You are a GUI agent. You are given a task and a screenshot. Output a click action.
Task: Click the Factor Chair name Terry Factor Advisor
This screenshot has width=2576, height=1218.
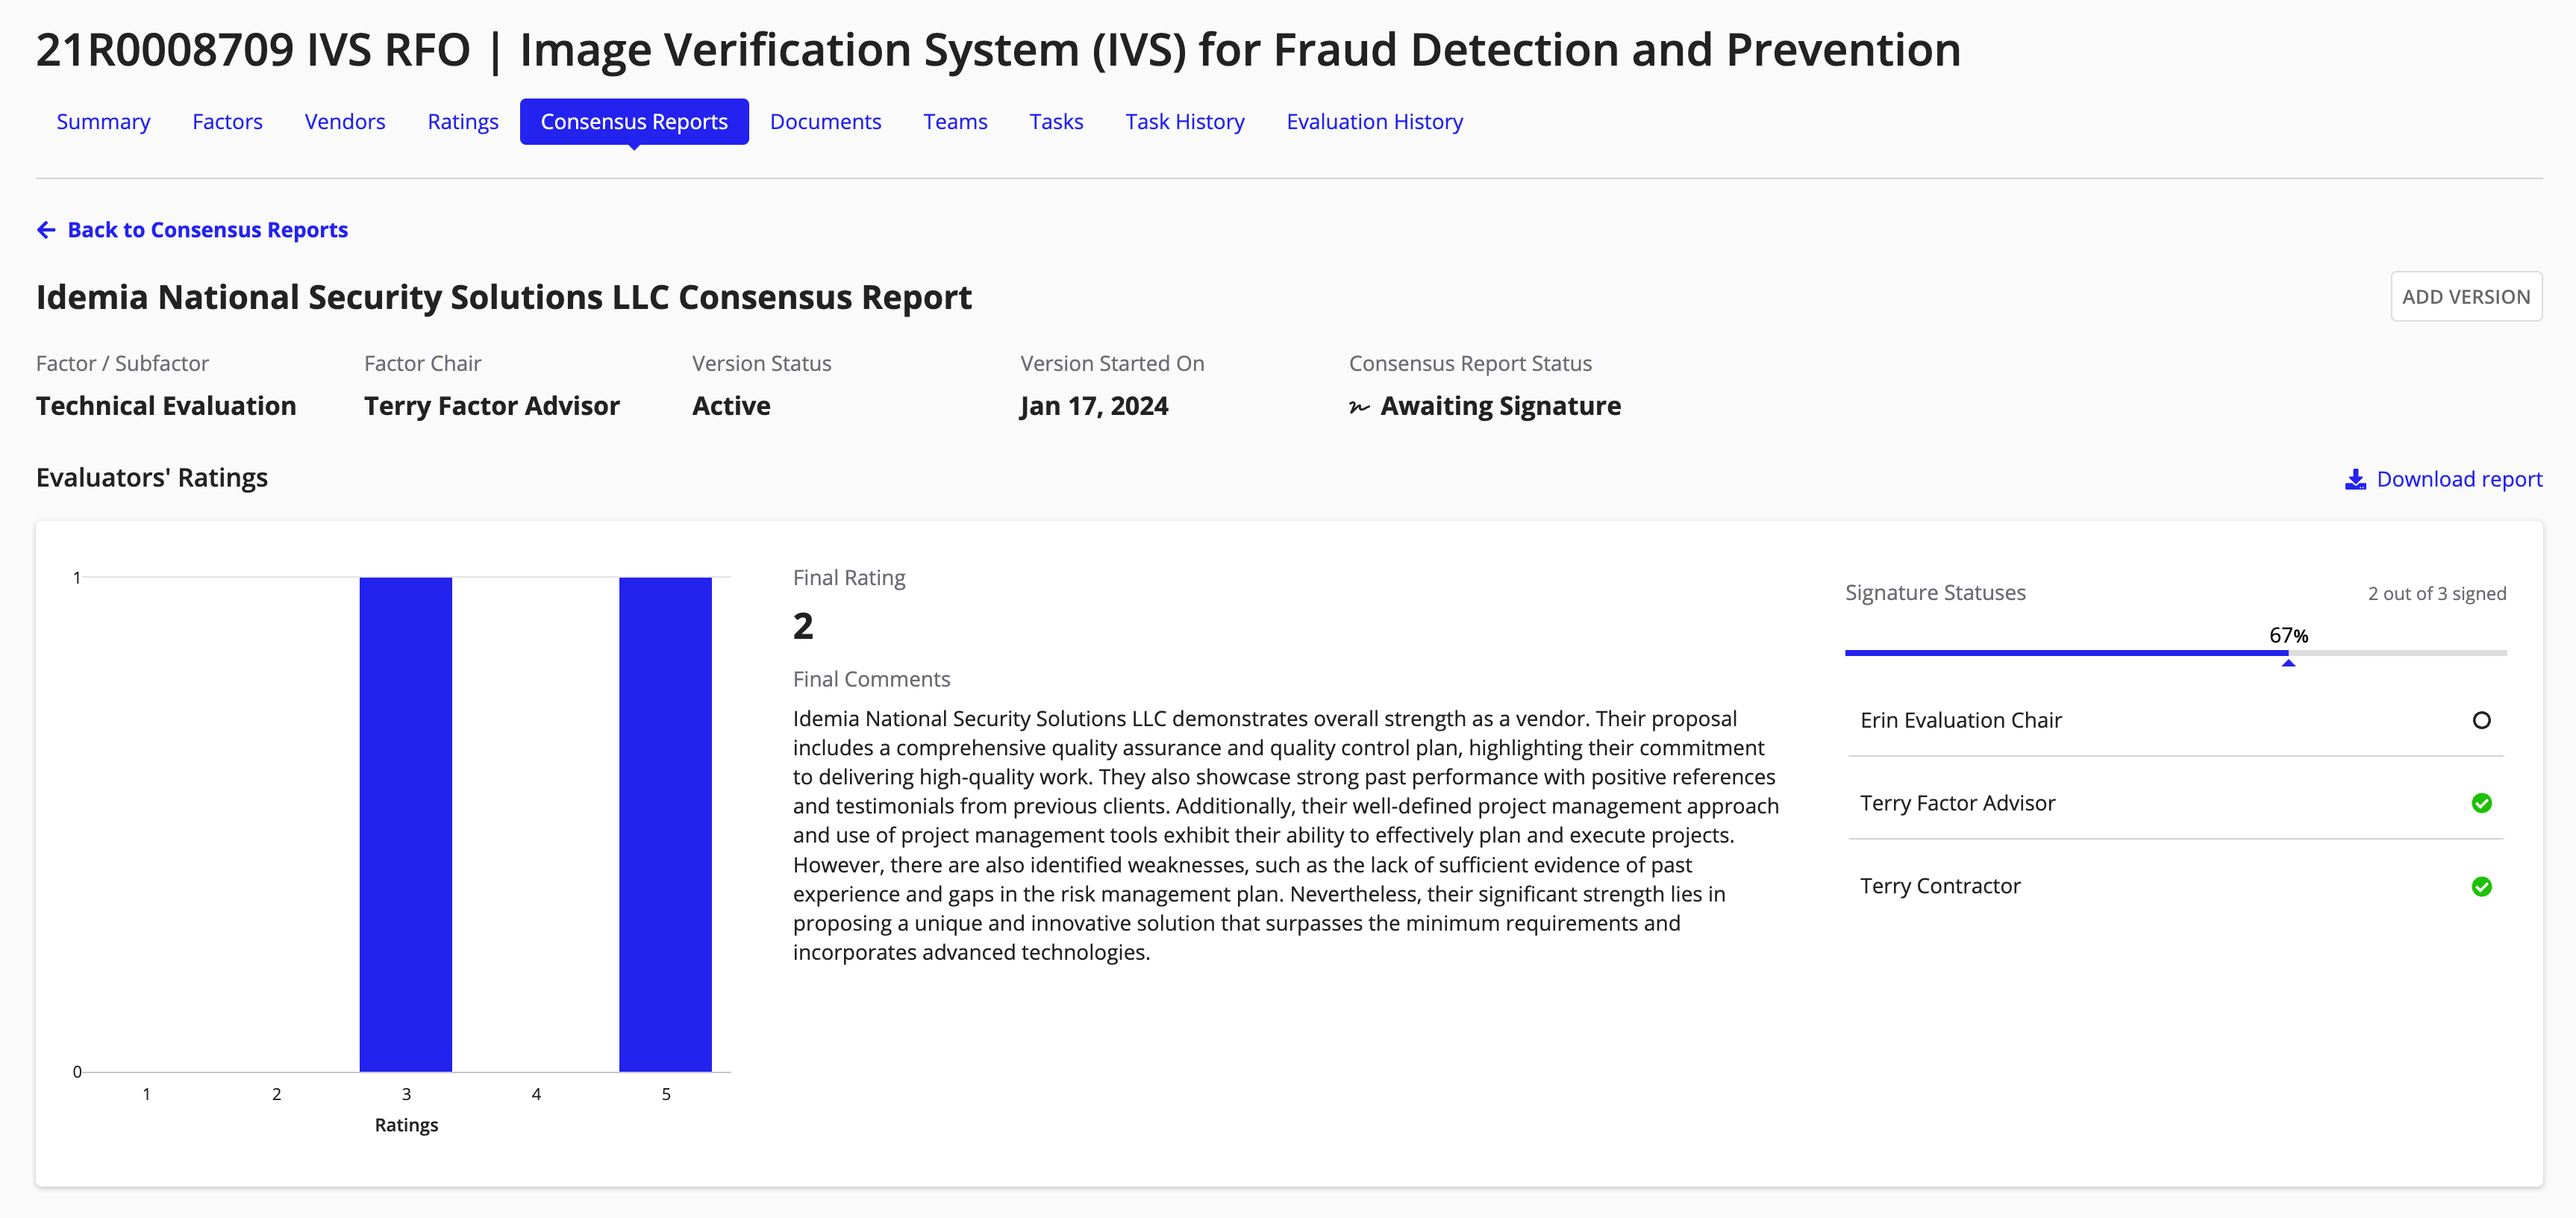point(492,407)
